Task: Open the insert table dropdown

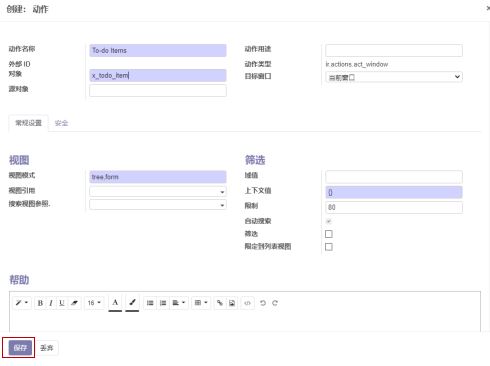Action: [x=201, y=303]
